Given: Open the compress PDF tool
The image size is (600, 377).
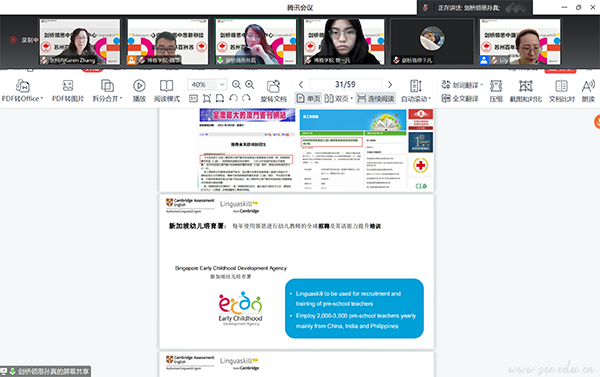Looking at the screenshot, I should pos(496,91).
